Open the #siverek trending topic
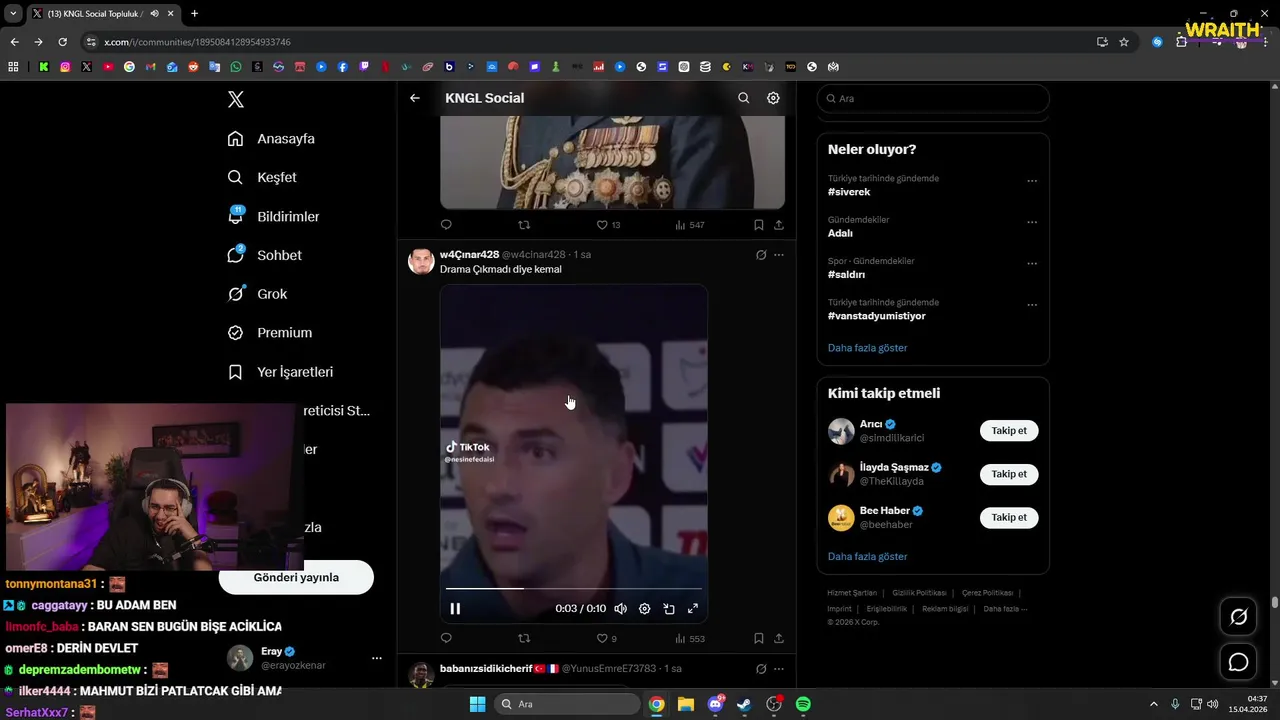1280x720 pixels. coord(849,192)
